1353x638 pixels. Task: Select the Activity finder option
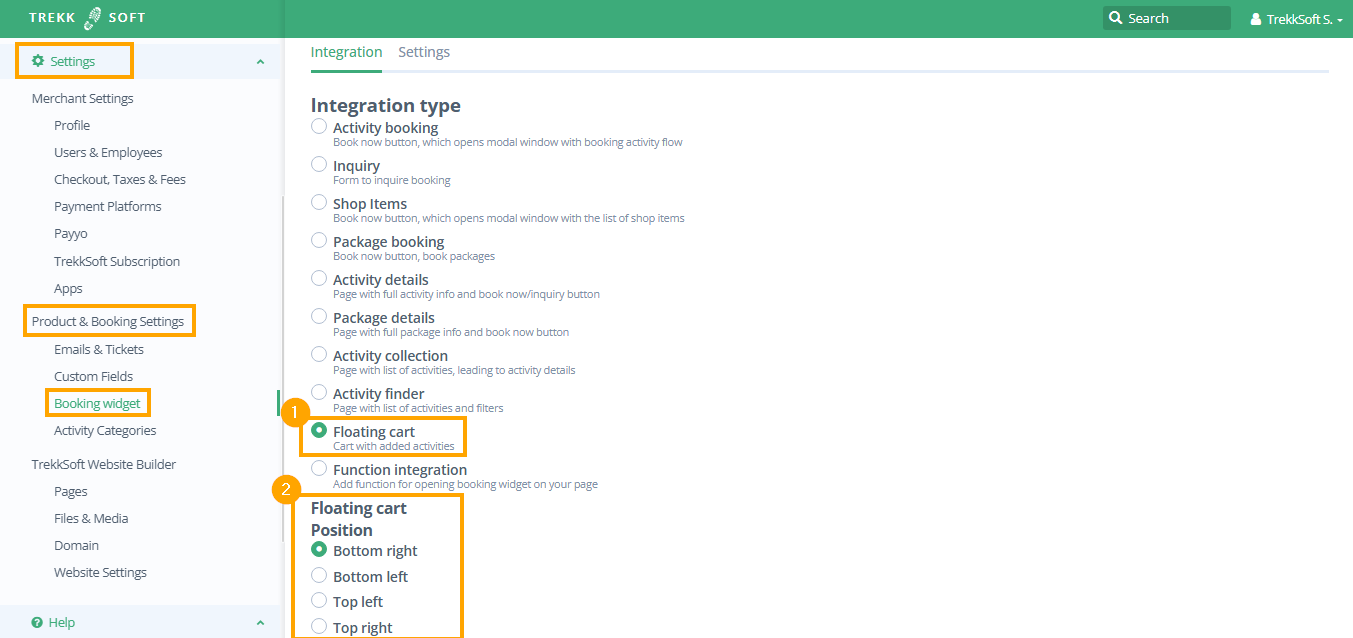pyautogui.click(x=319, y=392)
